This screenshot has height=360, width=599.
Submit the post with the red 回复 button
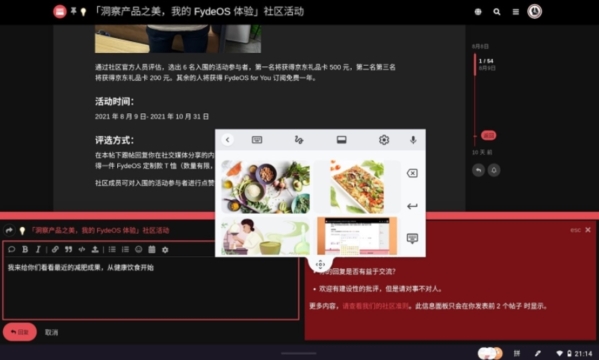click(x=20, y=332)
